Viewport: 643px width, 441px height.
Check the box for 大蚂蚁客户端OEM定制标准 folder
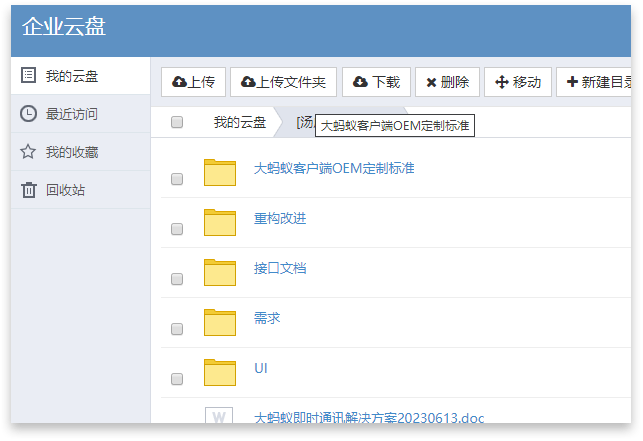click(x=177, y=179)
